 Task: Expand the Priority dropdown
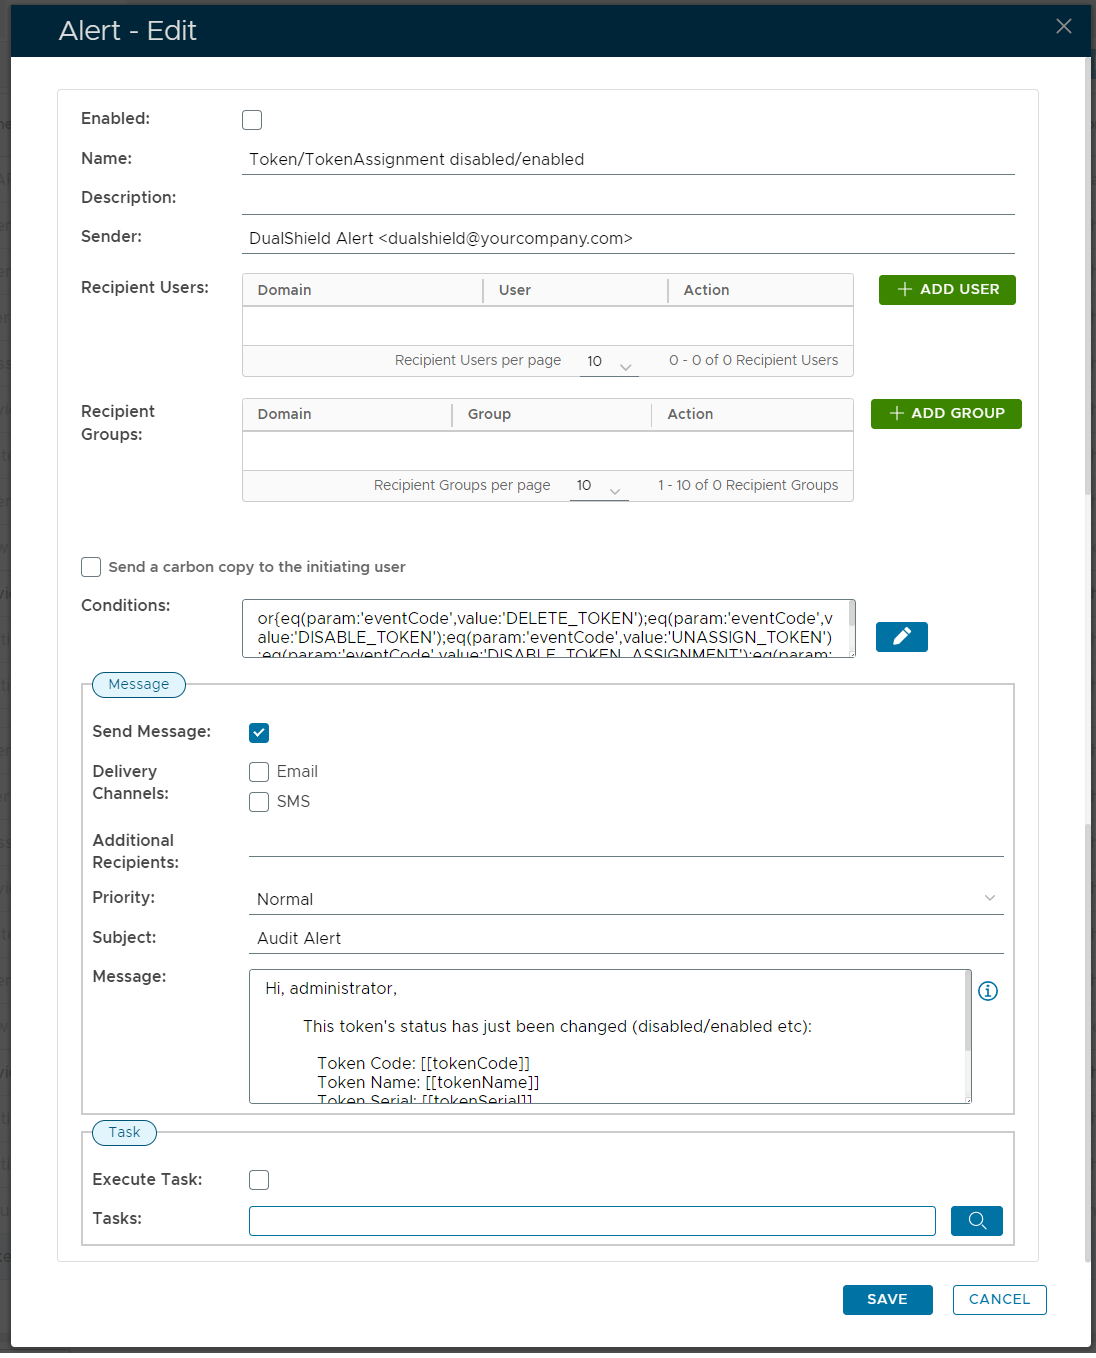[x=626, y=899]
